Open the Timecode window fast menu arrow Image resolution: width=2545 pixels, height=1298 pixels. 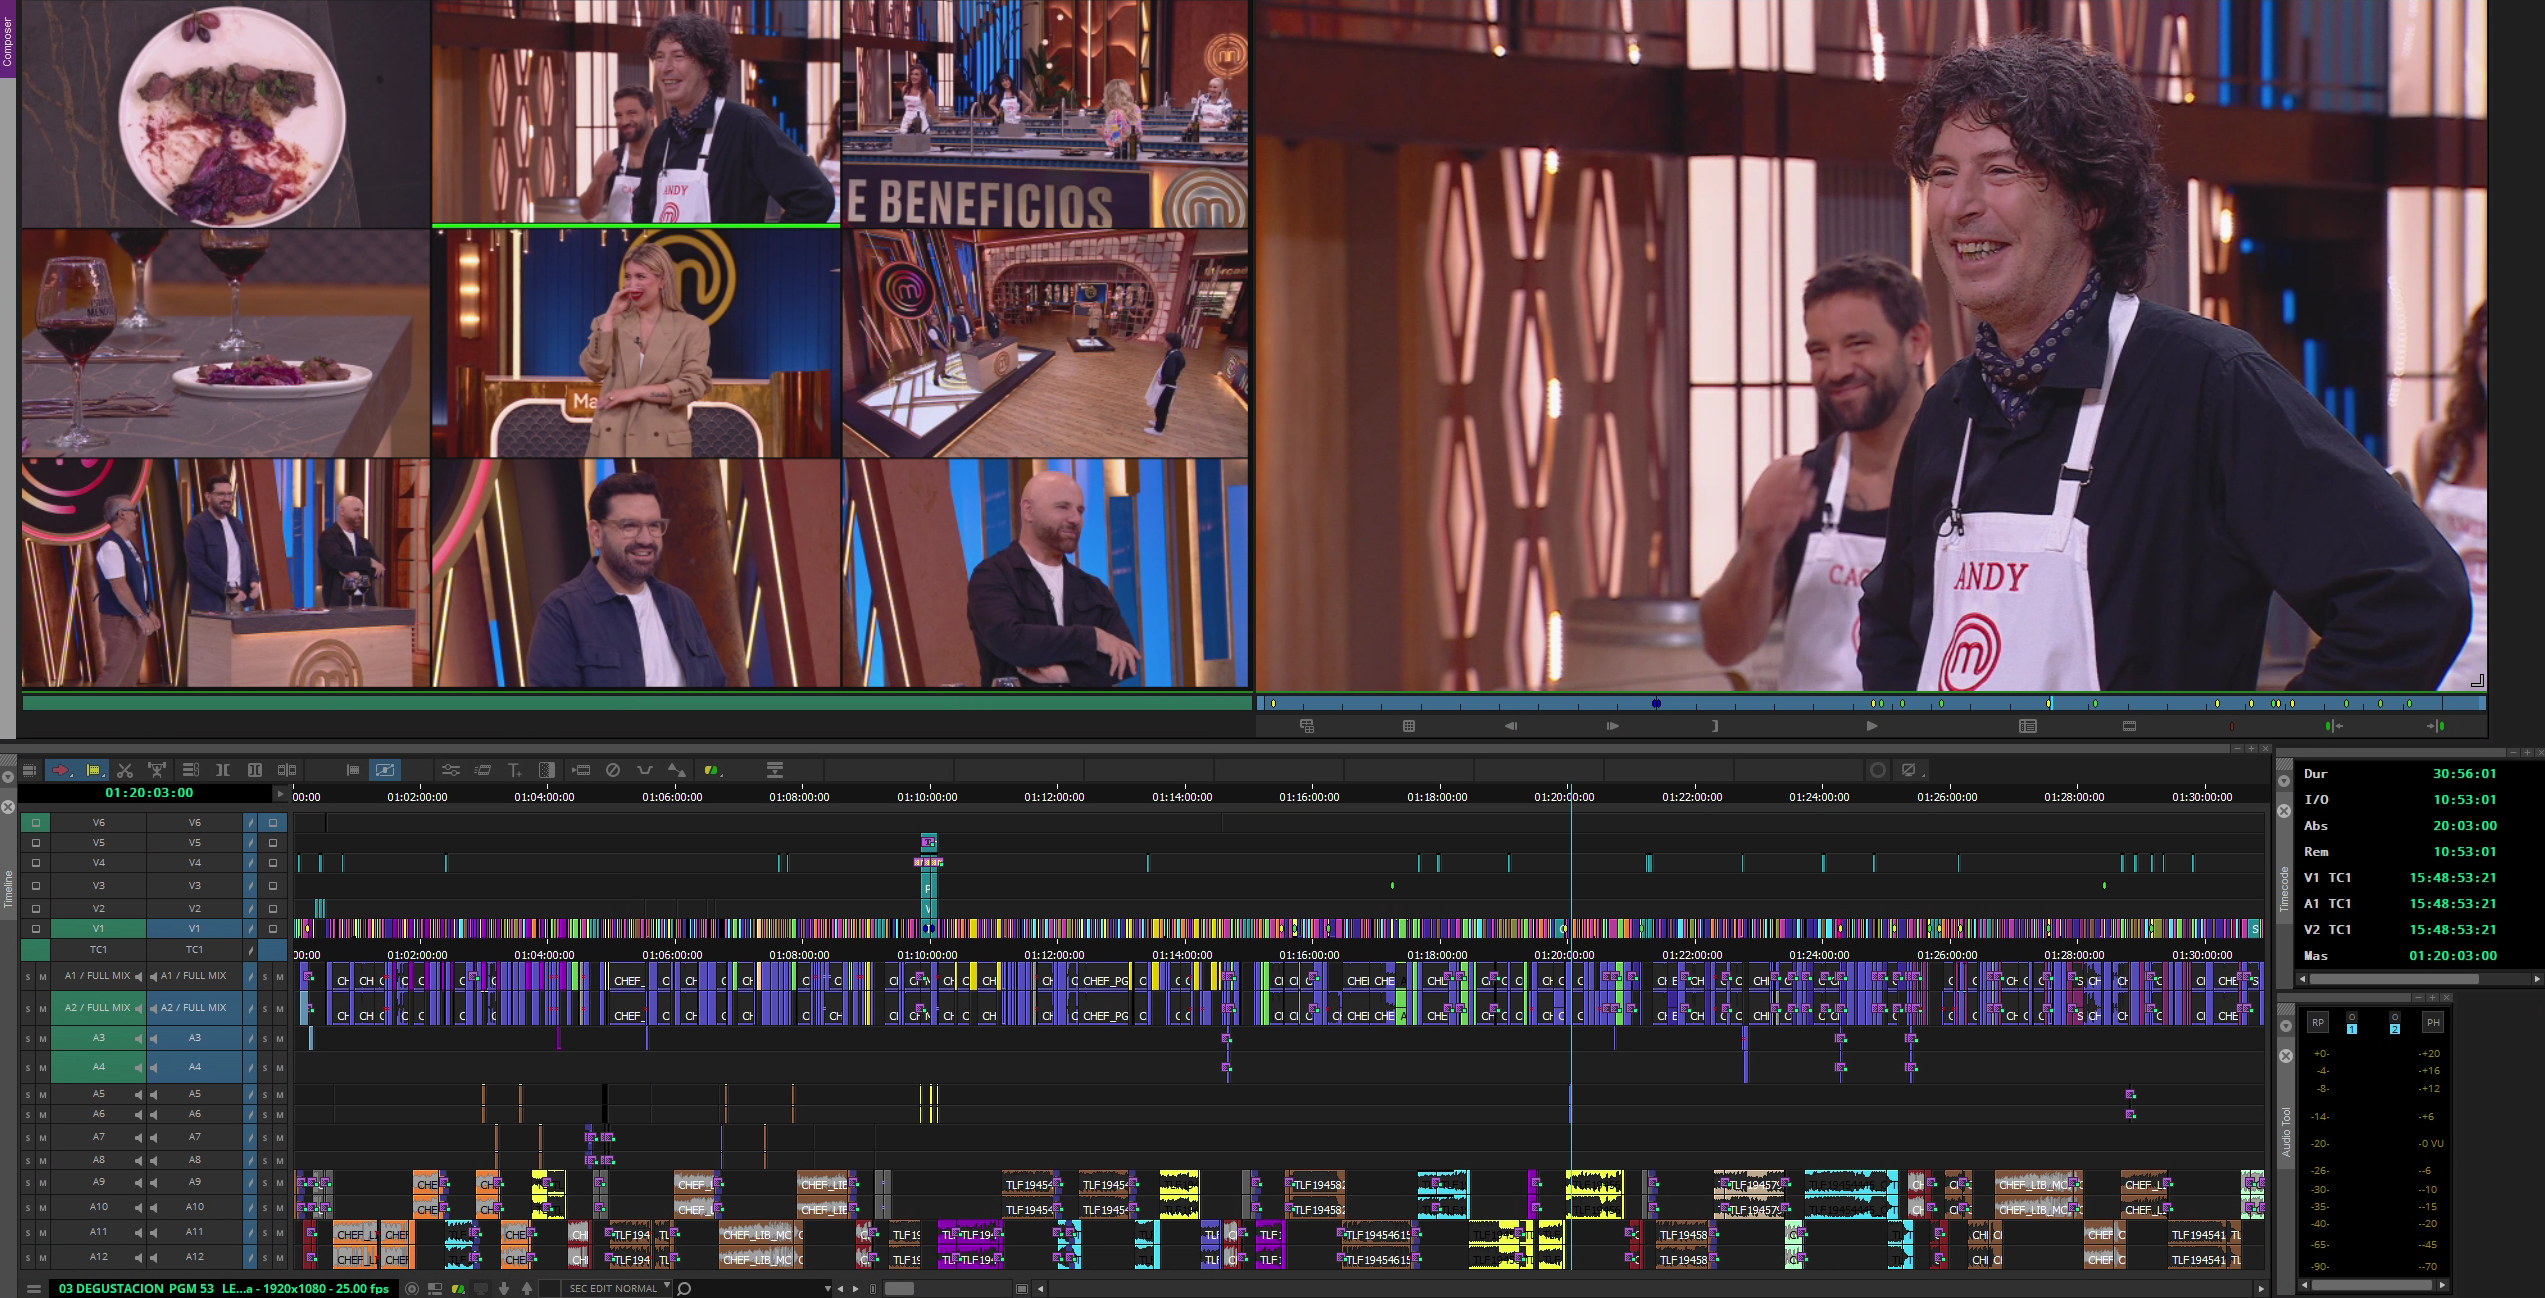[2284, 781]
